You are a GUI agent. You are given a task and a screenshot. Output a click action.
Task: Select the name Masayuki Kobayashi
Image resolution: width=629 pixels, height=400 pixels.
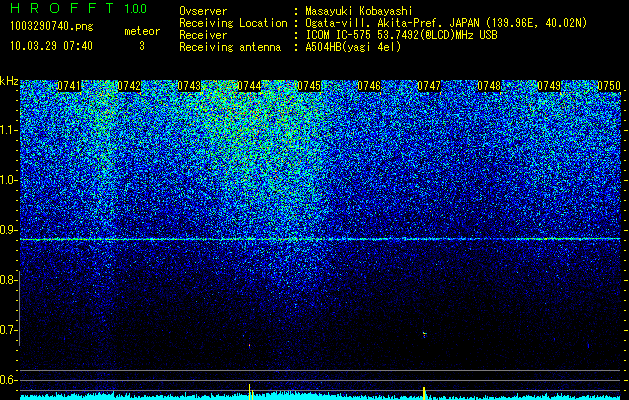click(359, 11)
